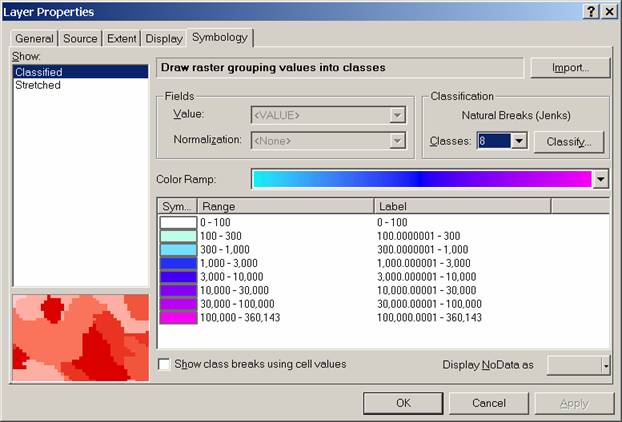
Task: Switch to the Extent tab
Action: [122, 39]
